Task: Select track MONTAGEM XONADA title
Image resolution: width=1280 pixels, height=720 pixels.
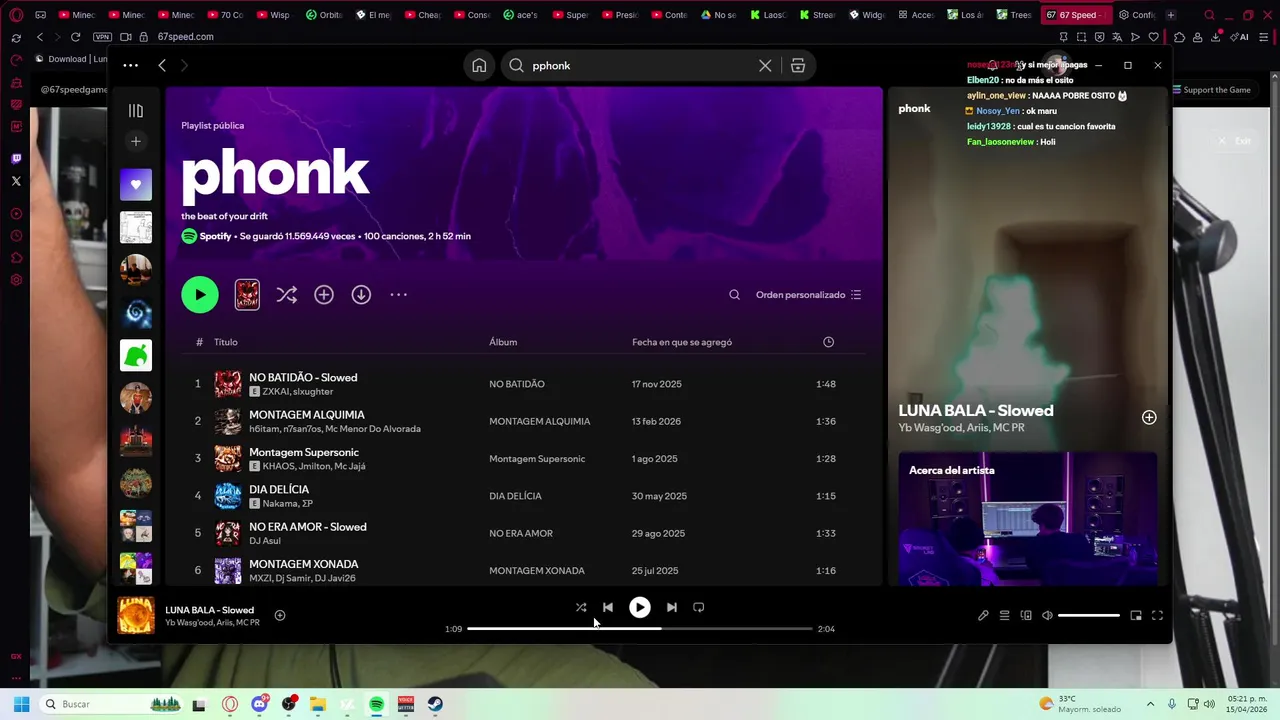Action: (x=304, y=564)
